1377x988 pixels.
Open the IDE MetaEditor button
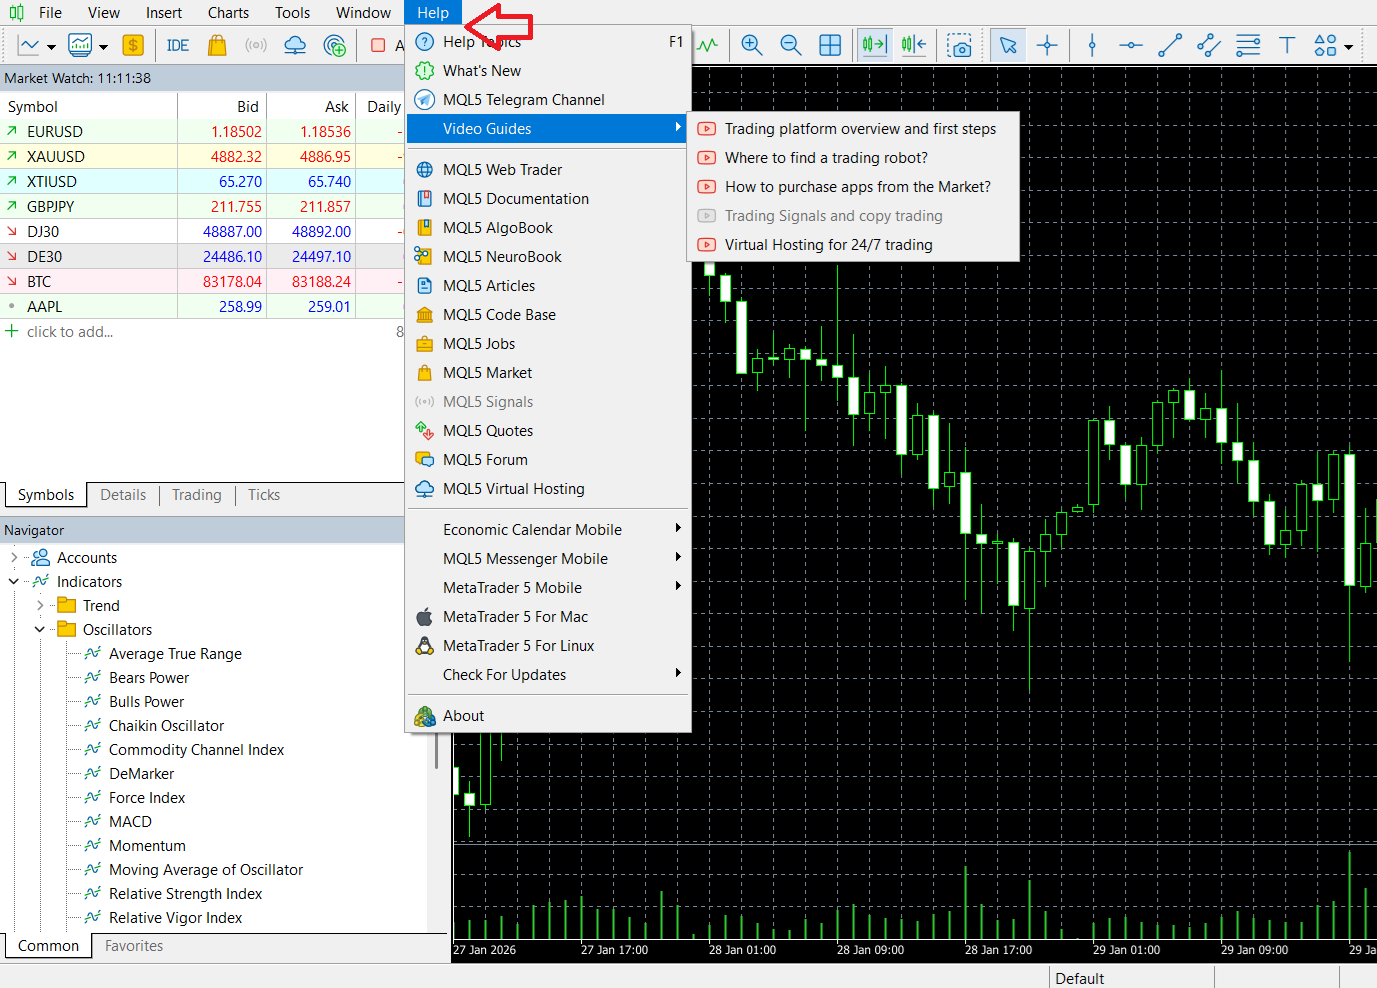click(x=178, y=45)
